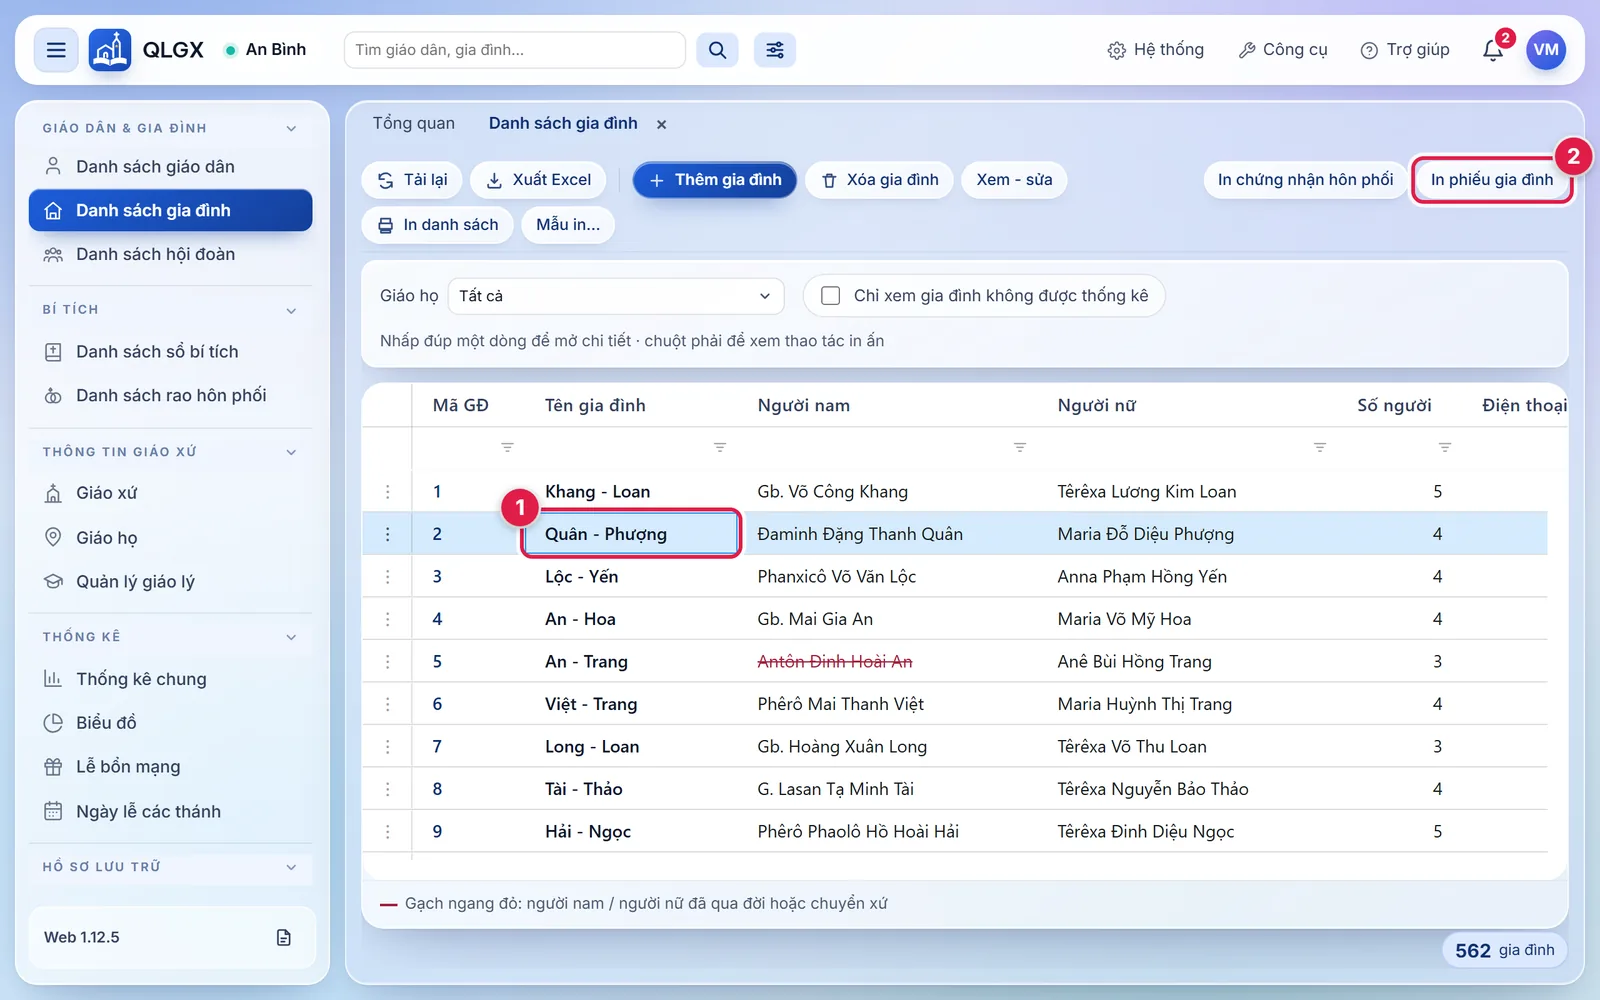Screen dimensions: 1600x1000
Task: Open Danh sách giáo dân in sidebar
Action: [x=170, y=166]
